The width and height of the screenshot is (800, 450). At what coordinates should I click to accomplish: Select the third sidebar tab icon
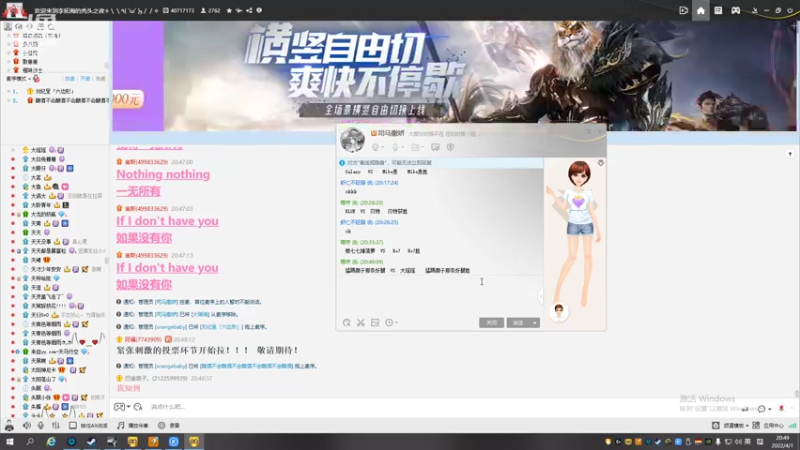(x=30, y=27)
